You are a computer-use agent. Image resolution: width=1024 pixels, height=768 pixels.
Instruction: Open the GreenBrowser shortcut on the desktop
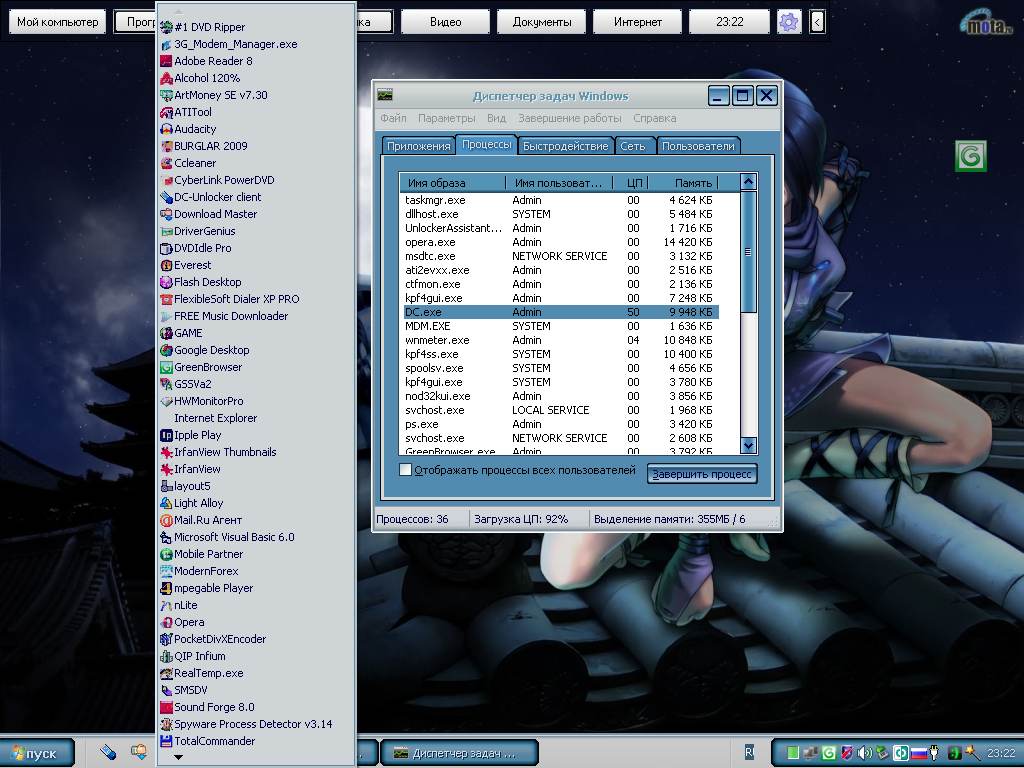click(970, 156)
